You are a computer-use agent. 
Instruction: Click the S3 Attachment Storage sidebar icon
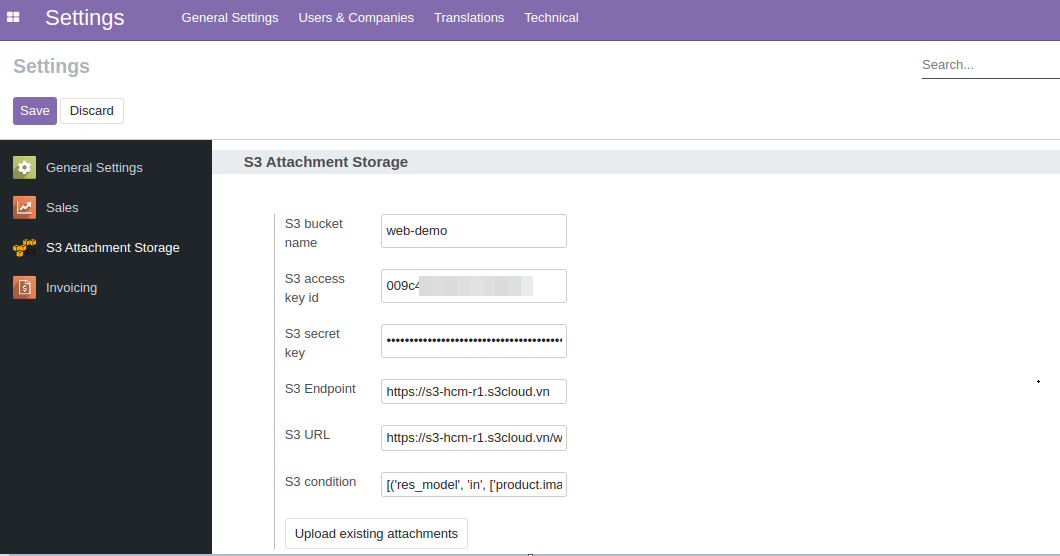coord(25,248)
